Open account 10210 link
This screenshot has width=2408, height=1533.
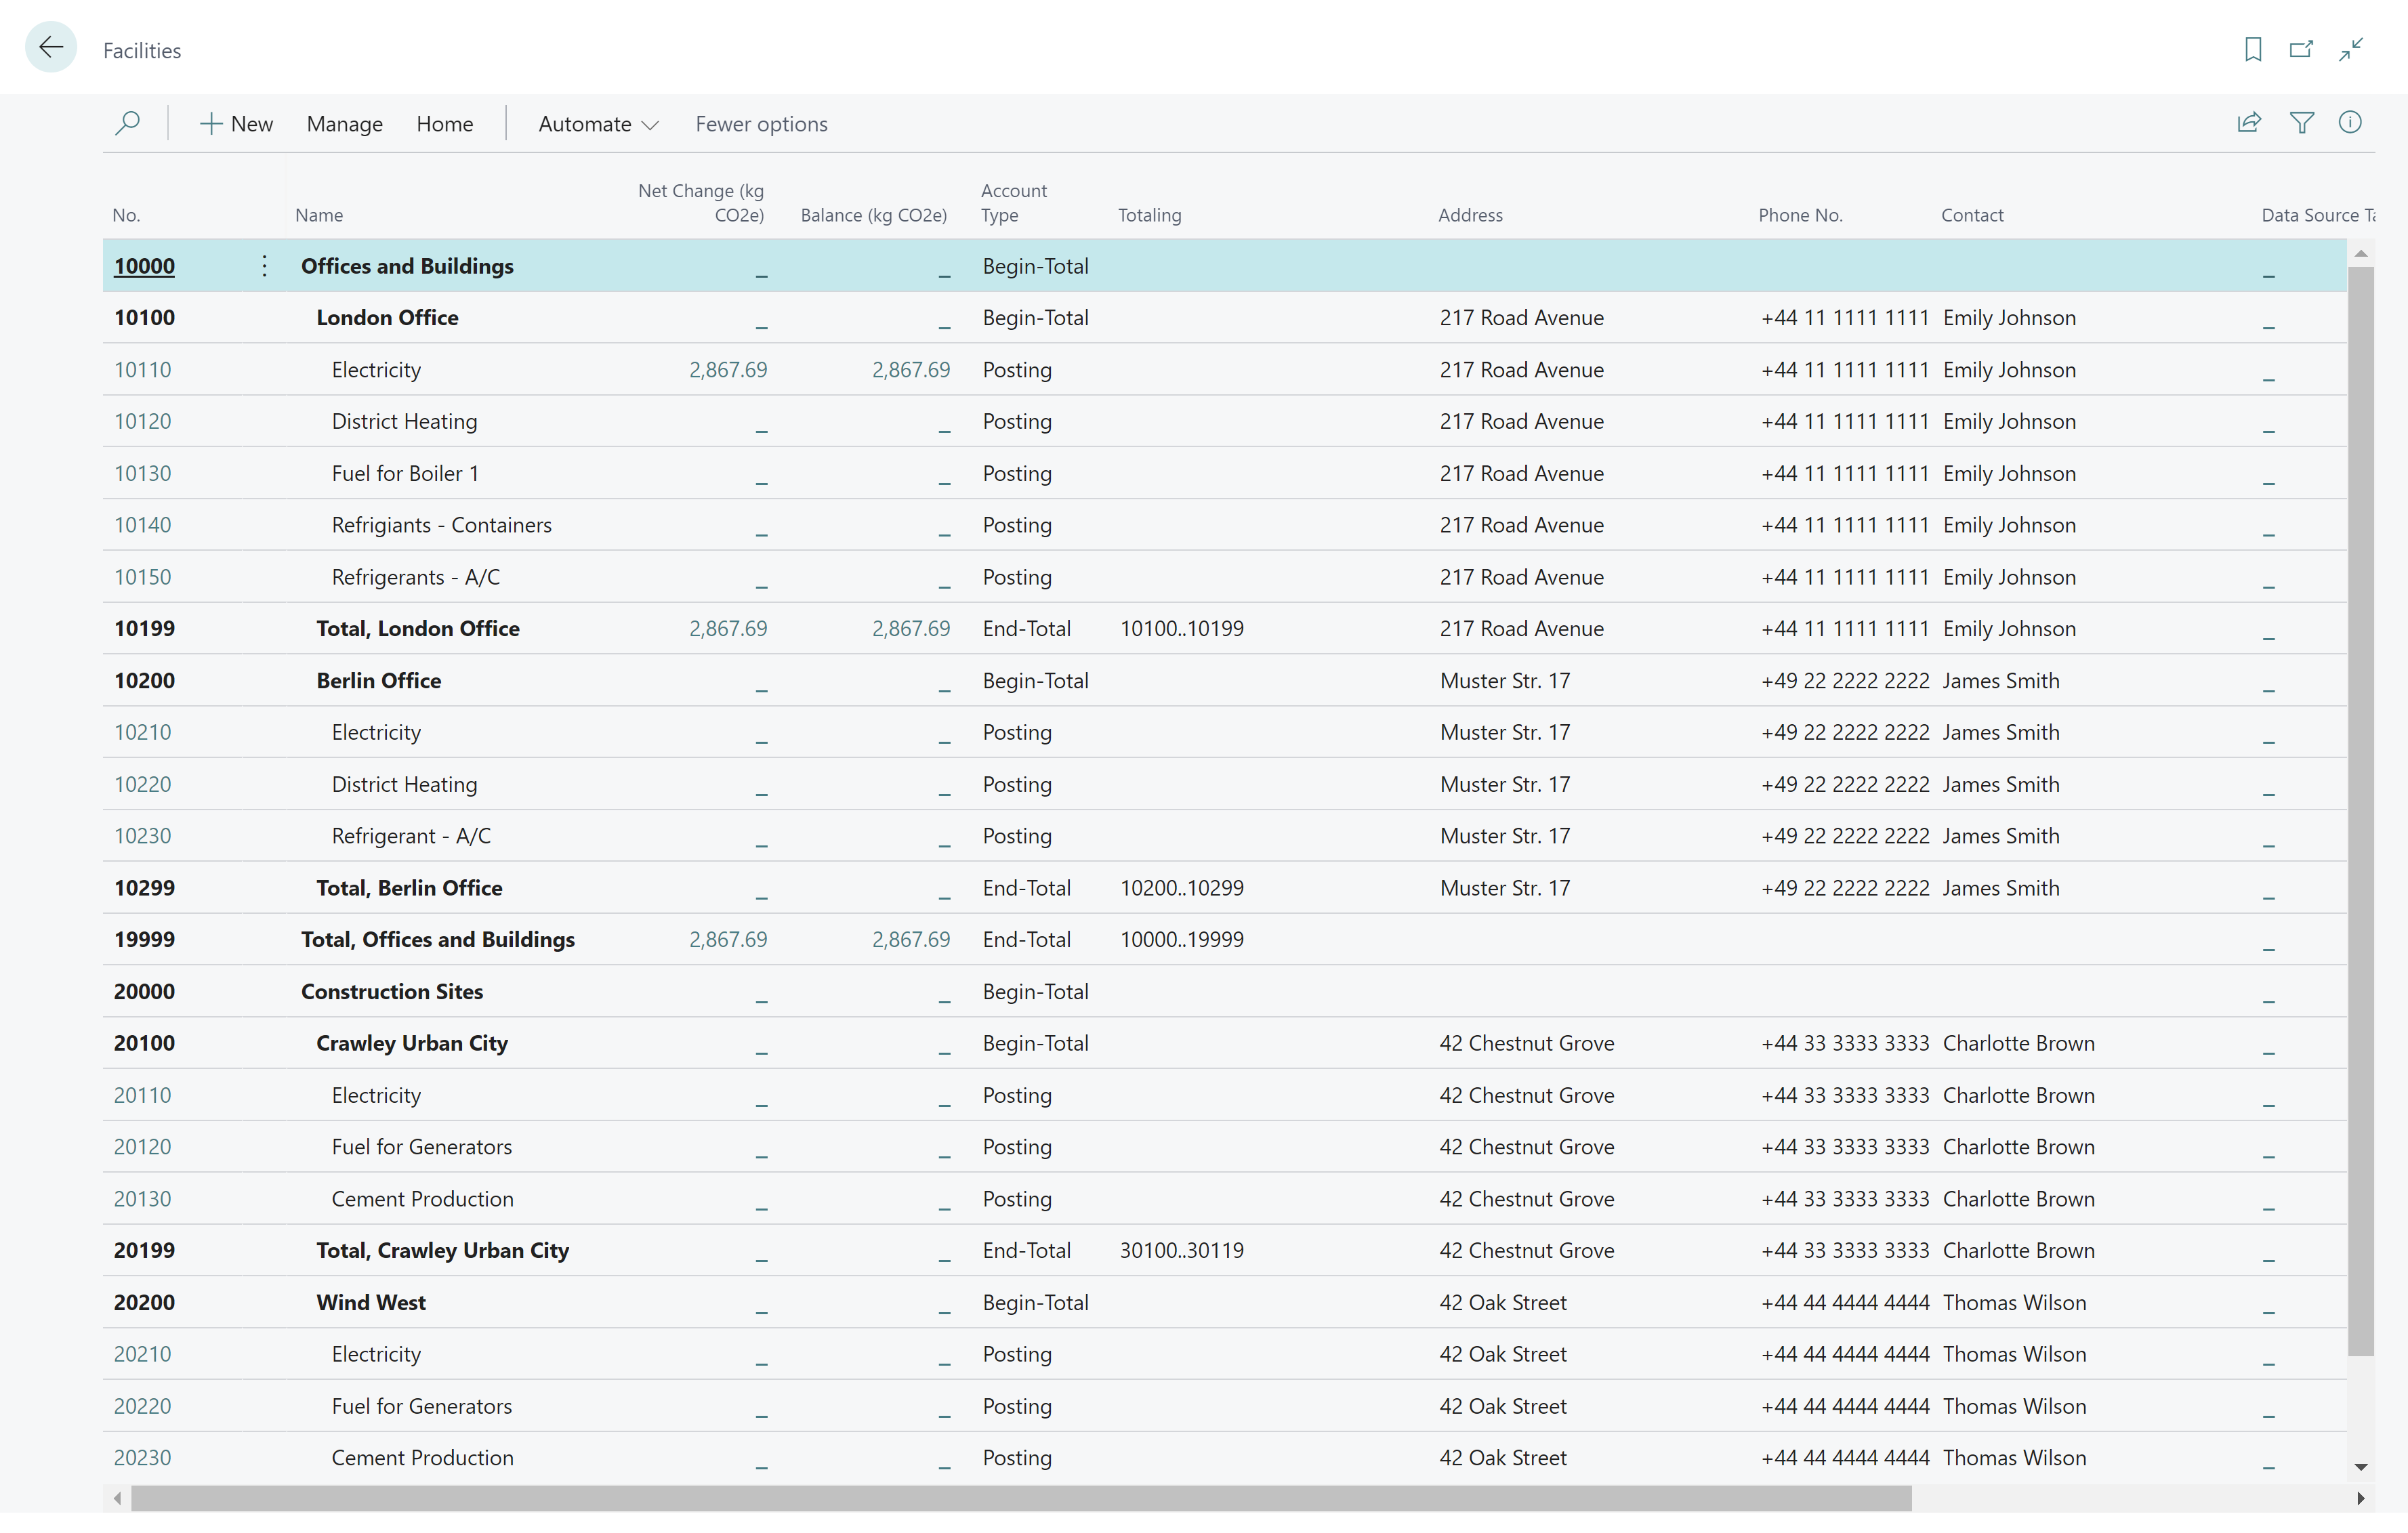pos(142,732)
